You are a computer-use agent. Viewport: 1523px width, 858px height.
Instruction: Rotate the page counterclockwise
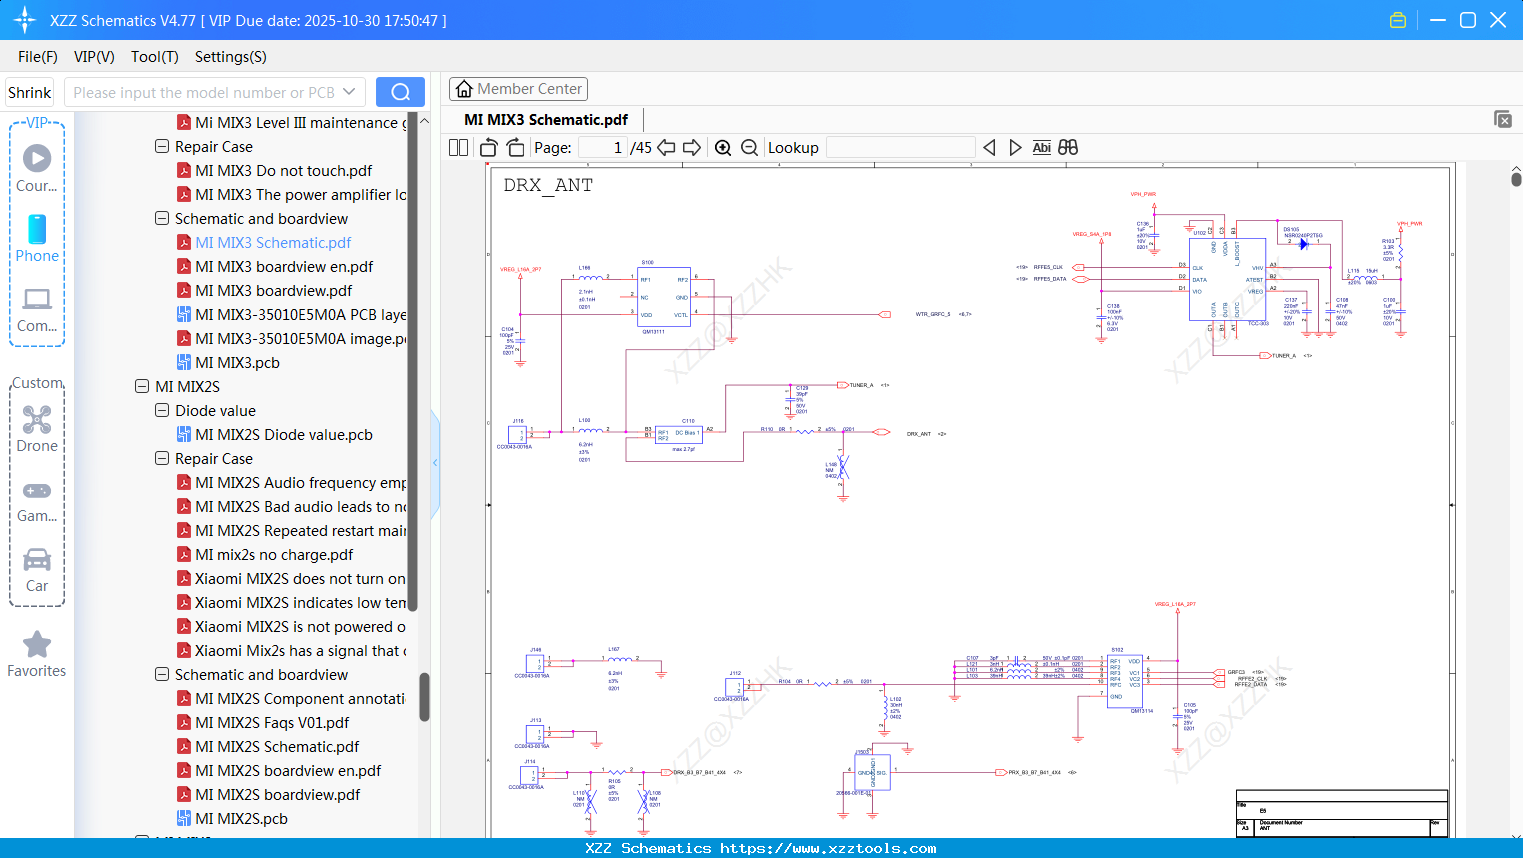click(x=489, y=148)
